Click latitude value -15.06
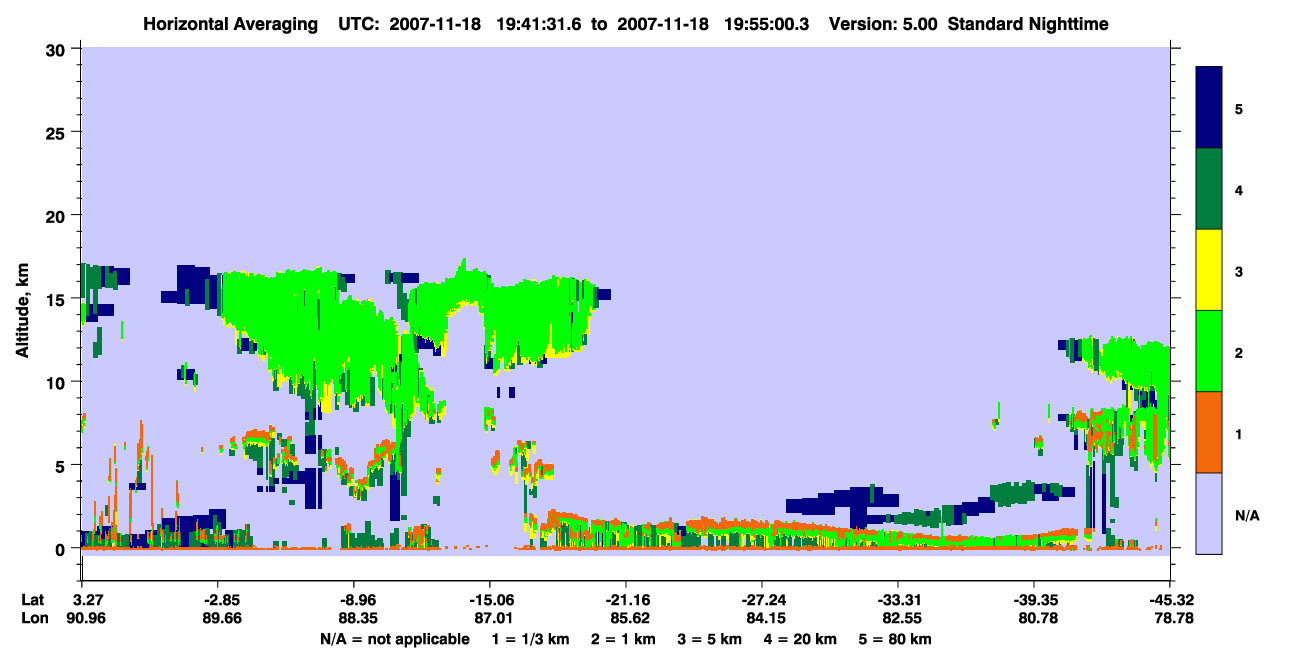This screenshot has width=1300, height=667. [489, 600]
